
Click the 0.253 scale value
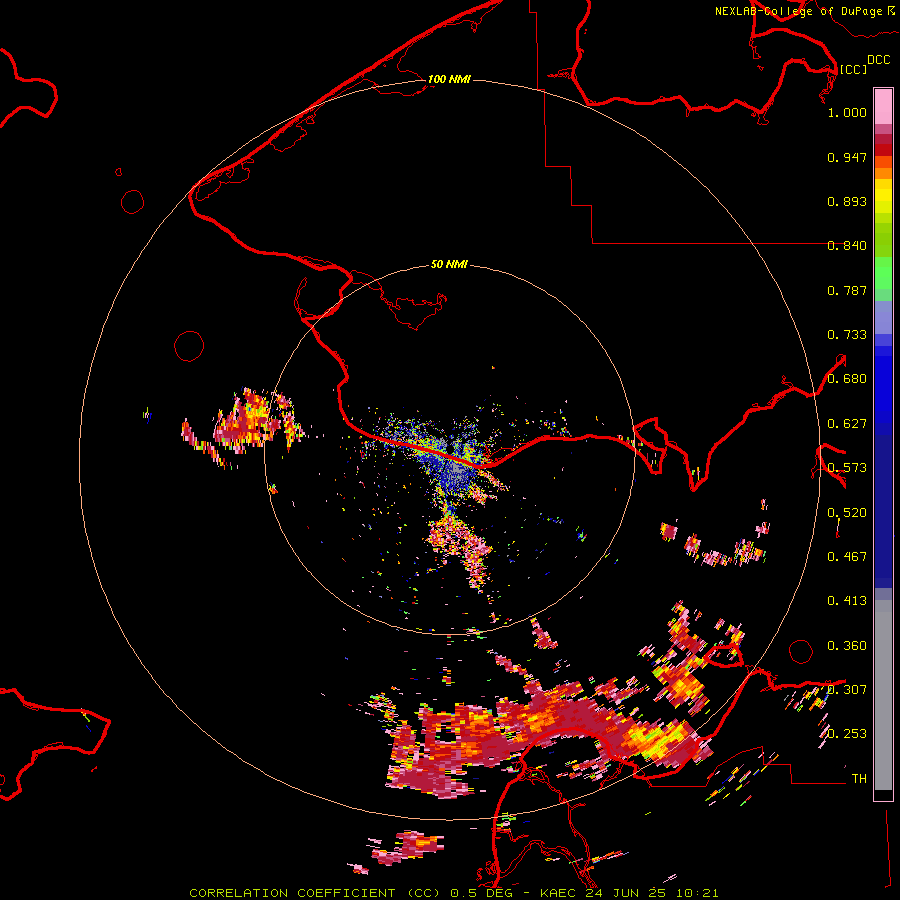click(x=847, y=734)
